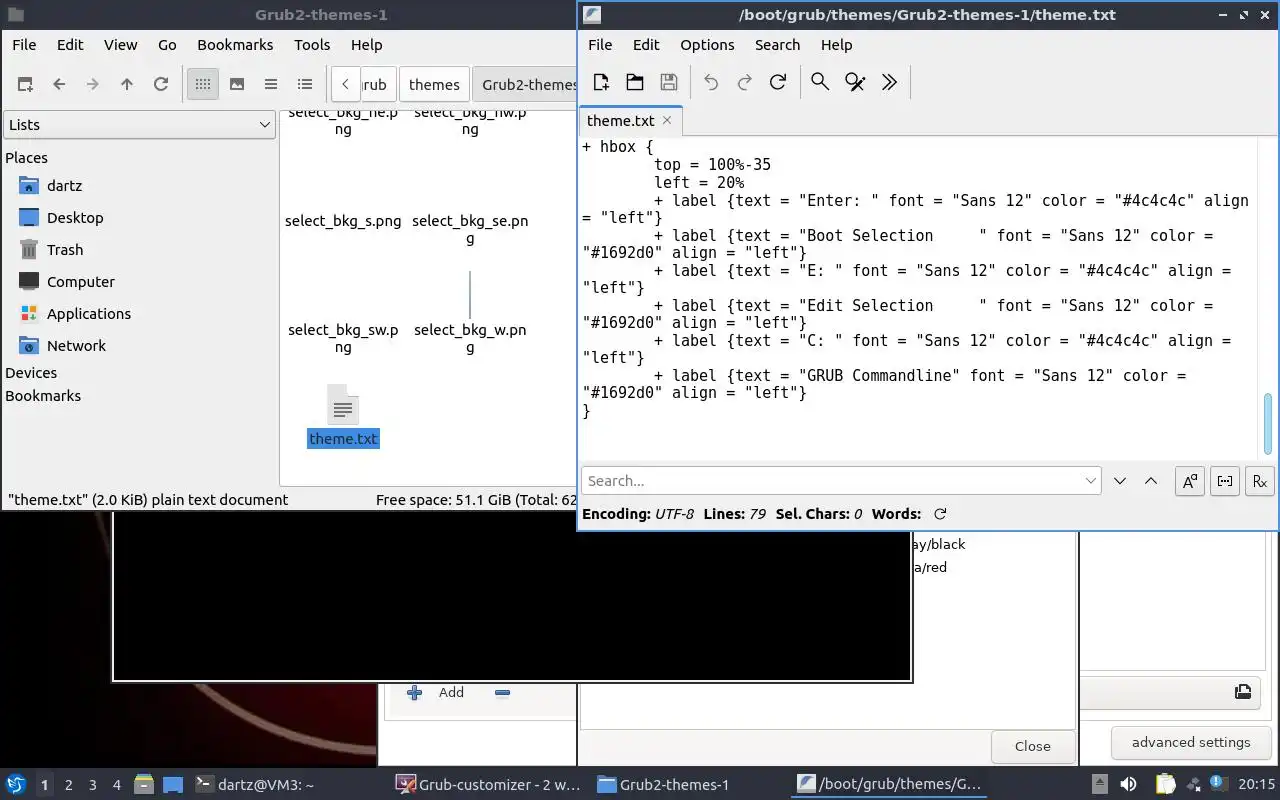Open Go menu in file manager
Image resolution: width=1280 pixels, height=800 pixels.
167,45
